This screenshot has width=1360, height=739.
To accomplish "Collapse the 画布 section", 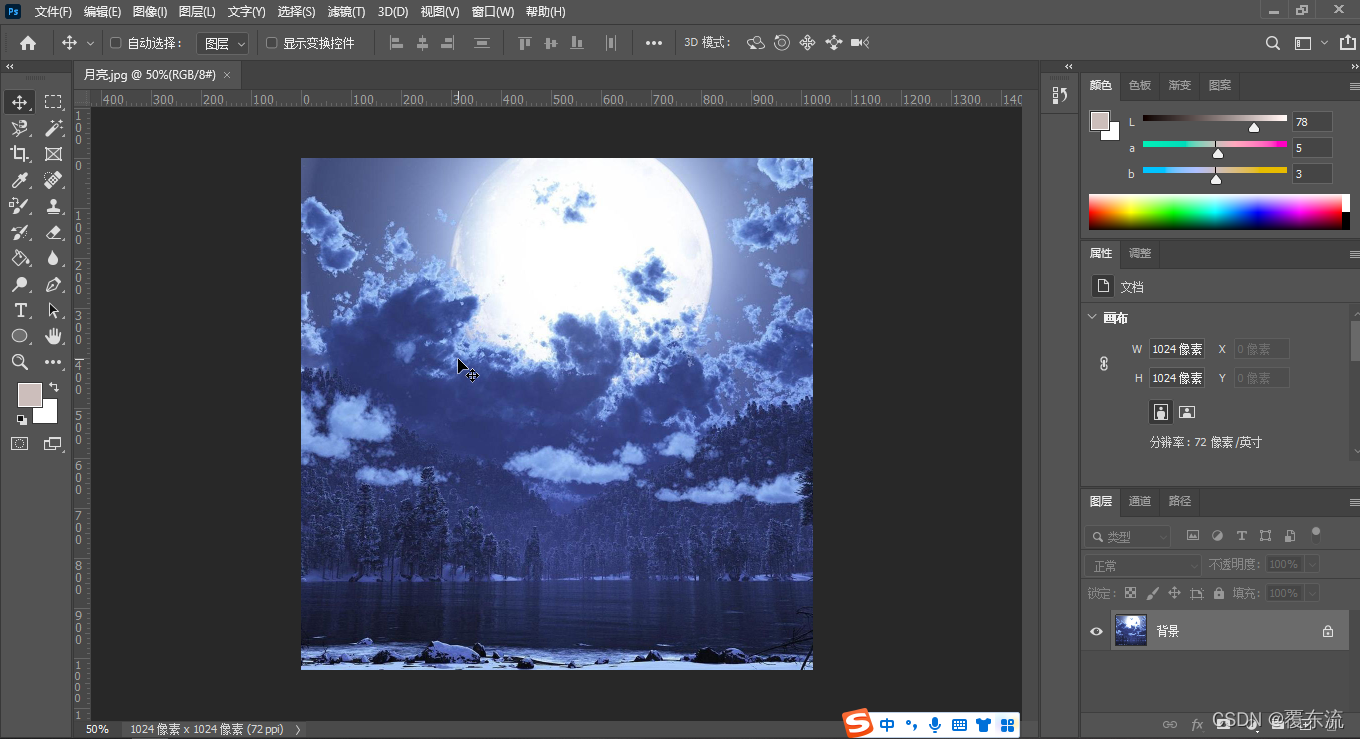I will (1093, 317).
